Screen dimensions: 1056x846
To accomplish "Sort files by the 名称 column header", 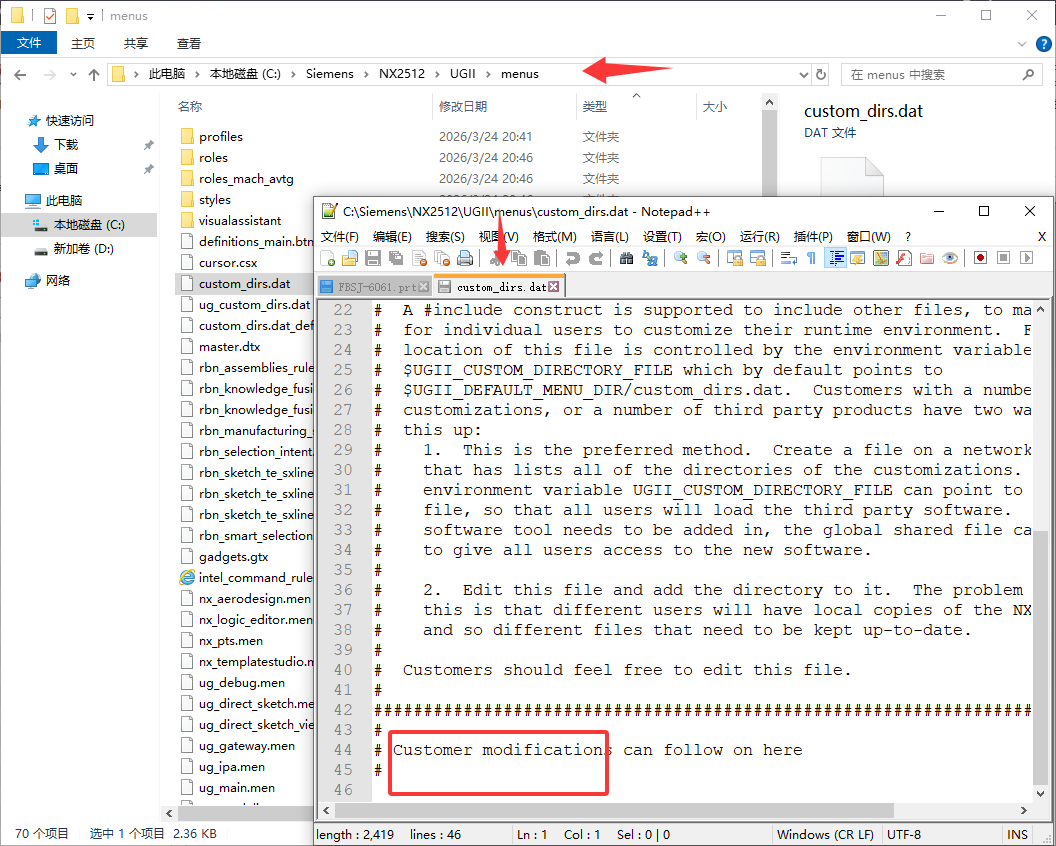I will click(190, 106).
